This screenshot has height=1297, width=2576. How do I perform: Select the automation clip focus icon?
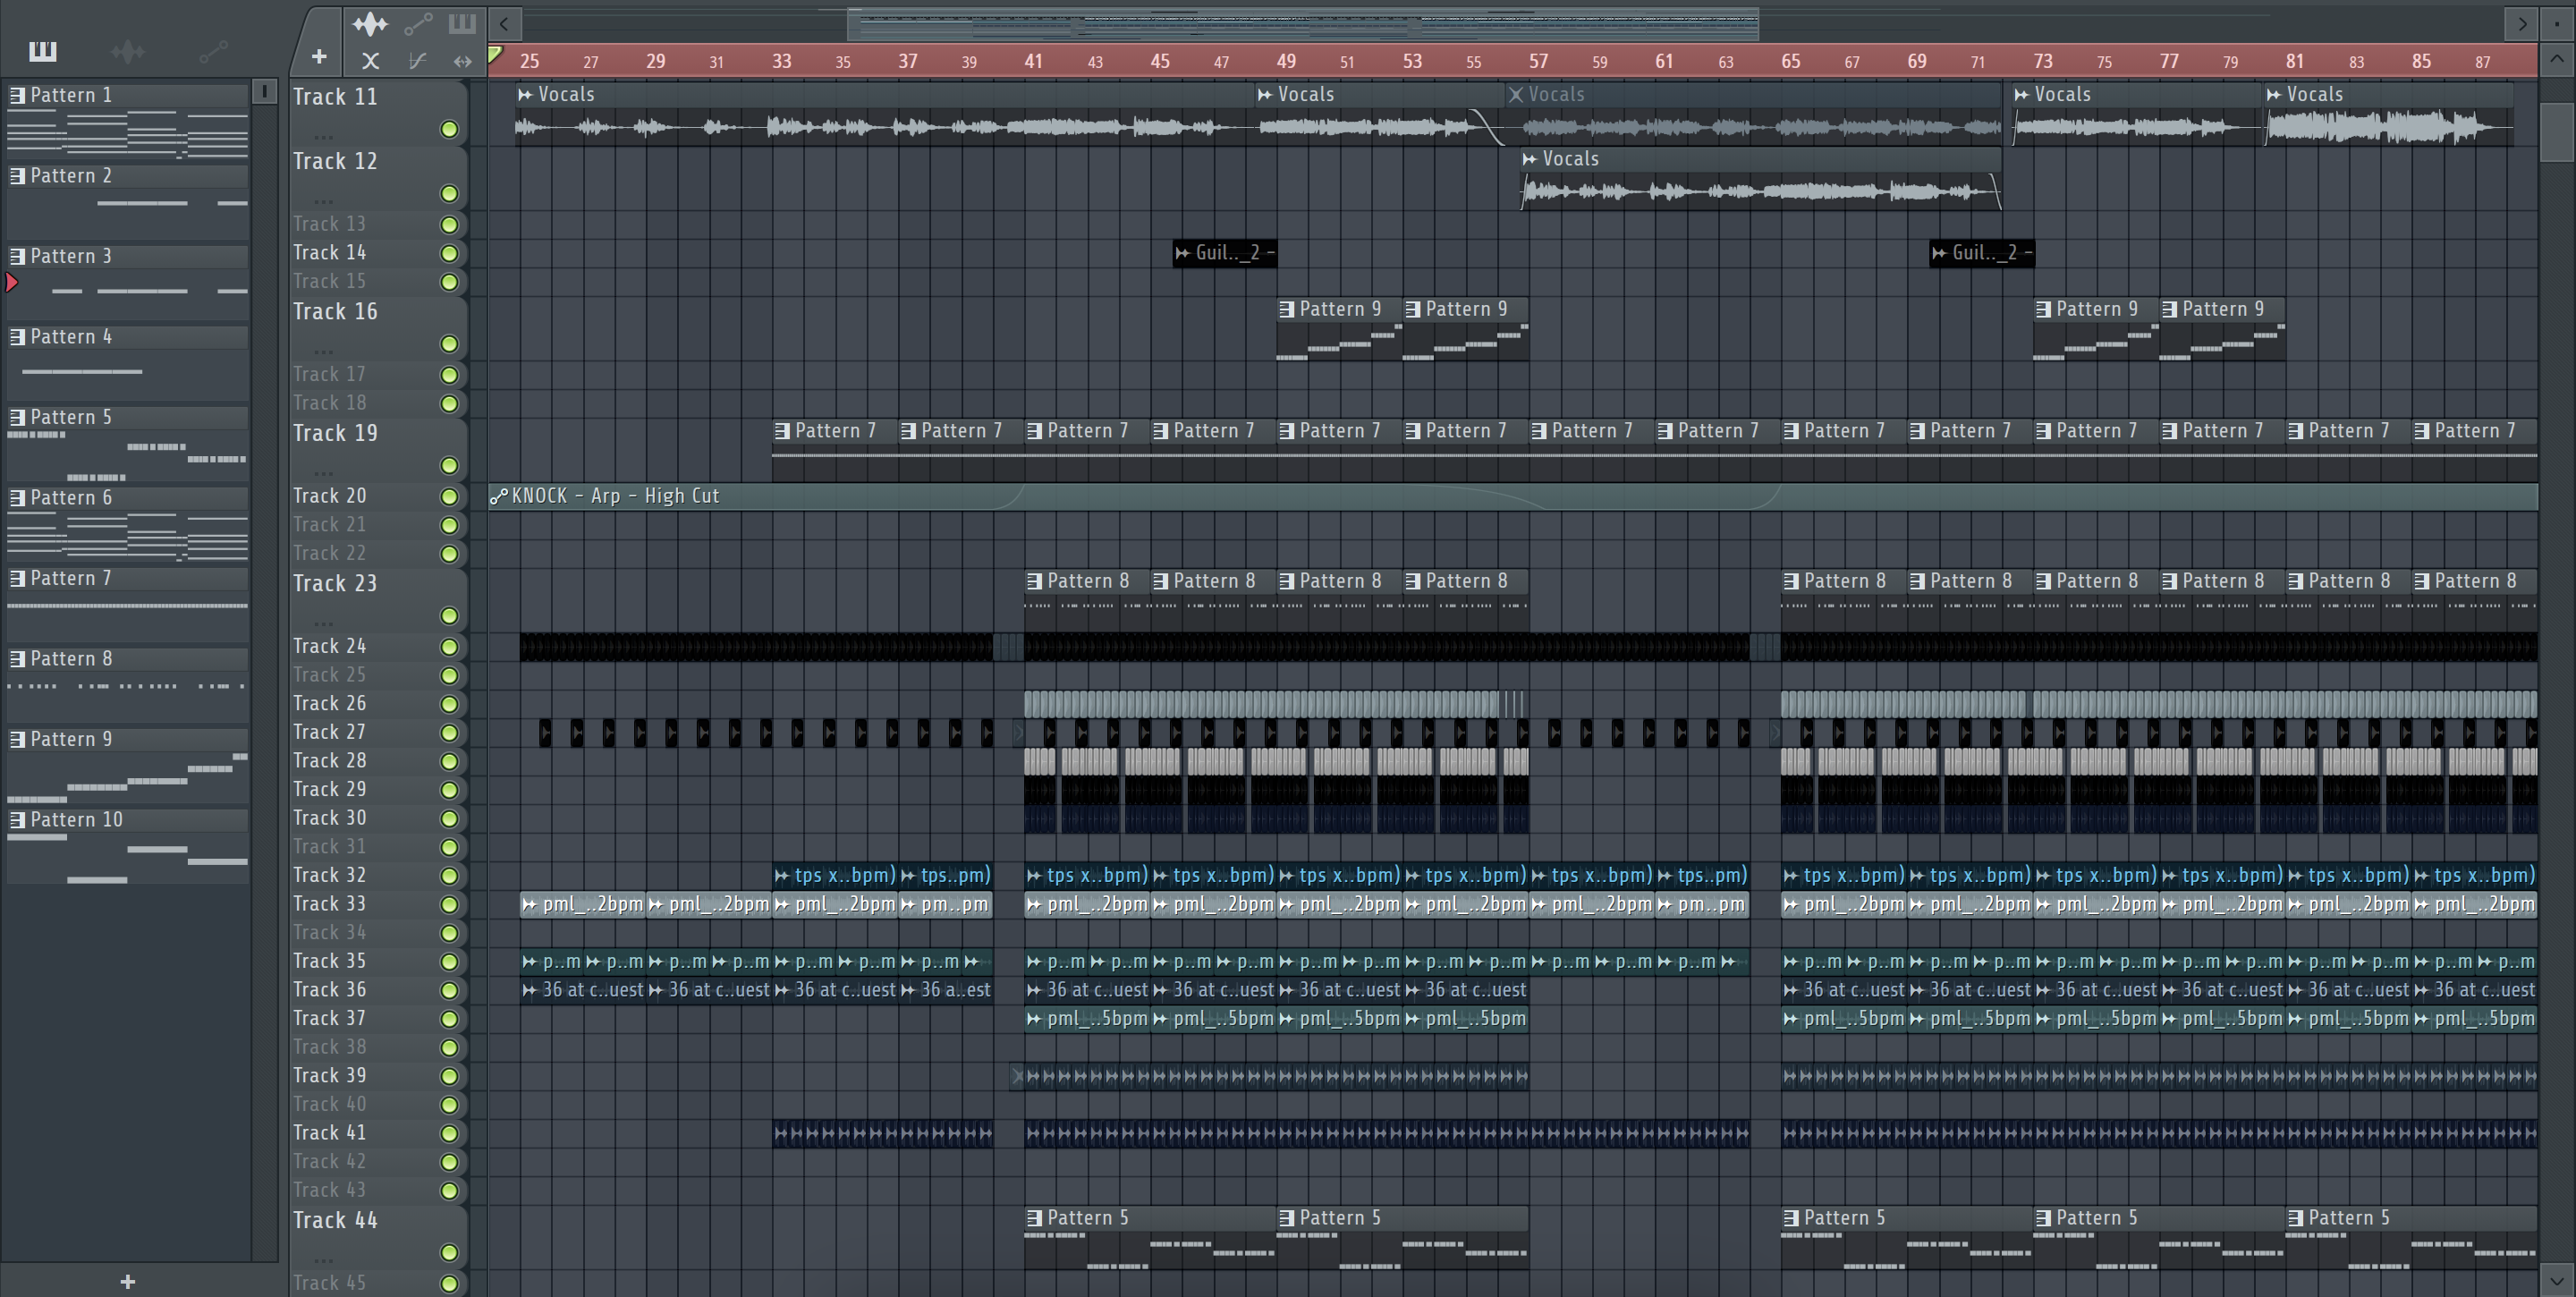[x=418, y=23]
